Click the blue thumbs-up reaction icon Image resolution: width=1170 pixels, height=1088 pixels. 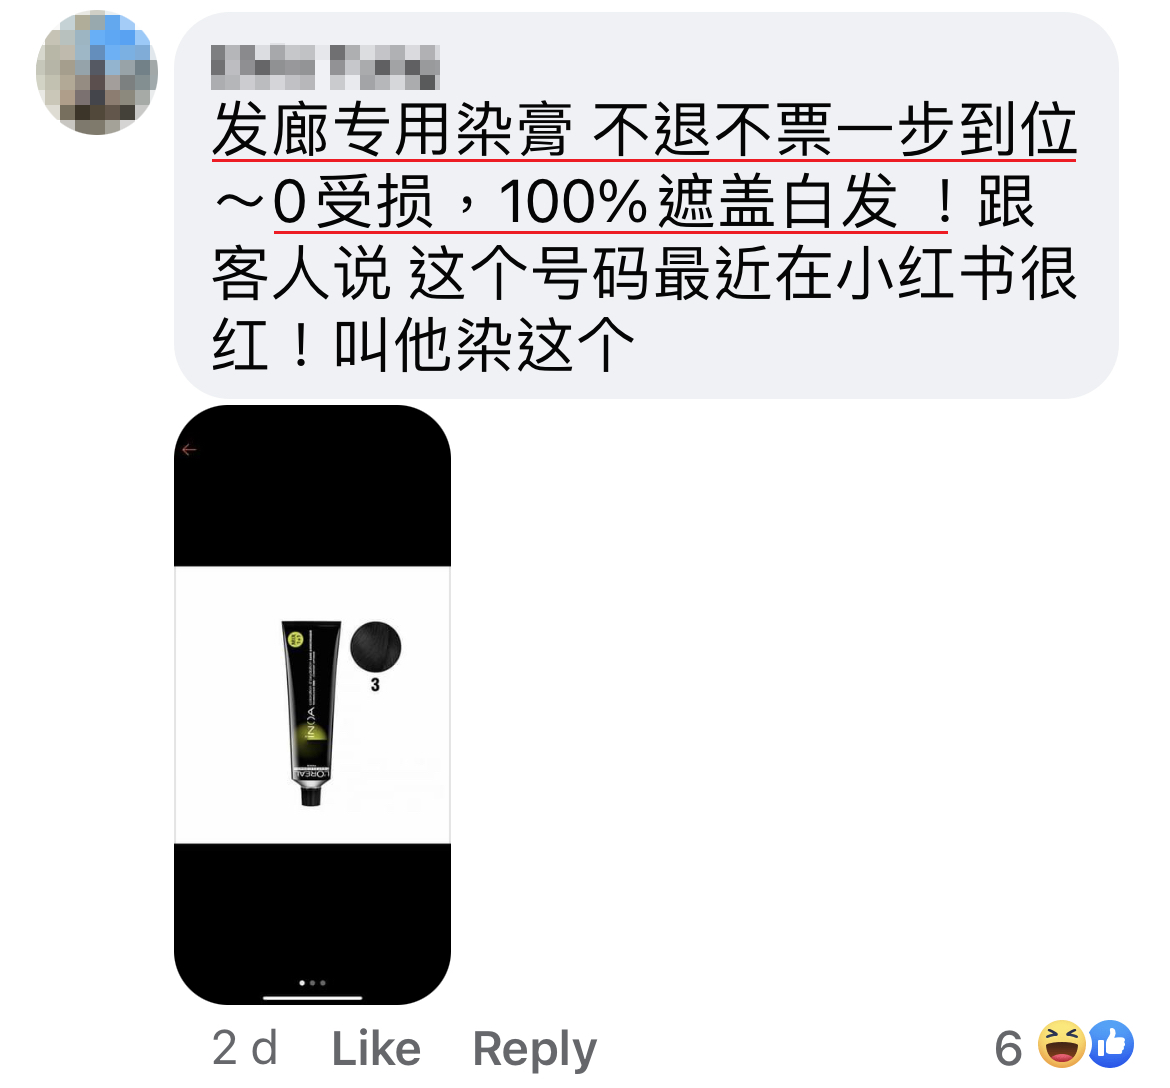pyautogui.click(x=1110, y=1044)
